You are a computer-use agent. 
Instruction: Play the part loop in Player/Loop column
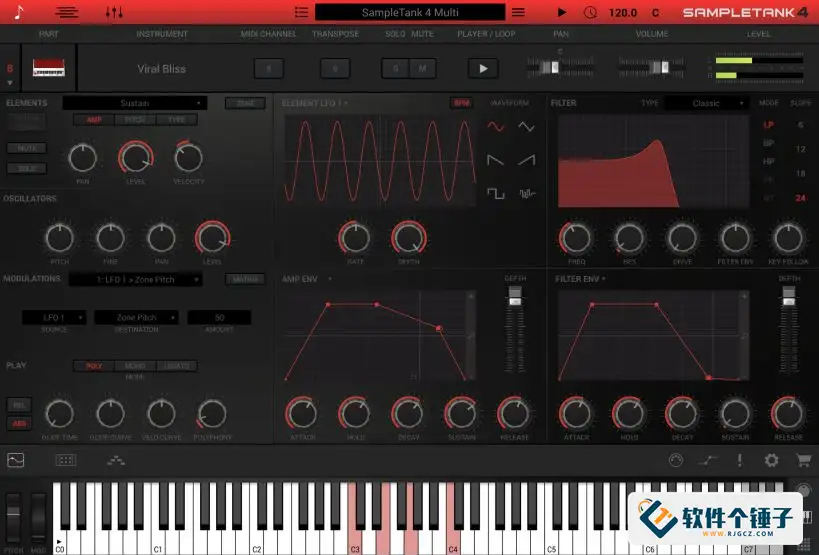483,68
